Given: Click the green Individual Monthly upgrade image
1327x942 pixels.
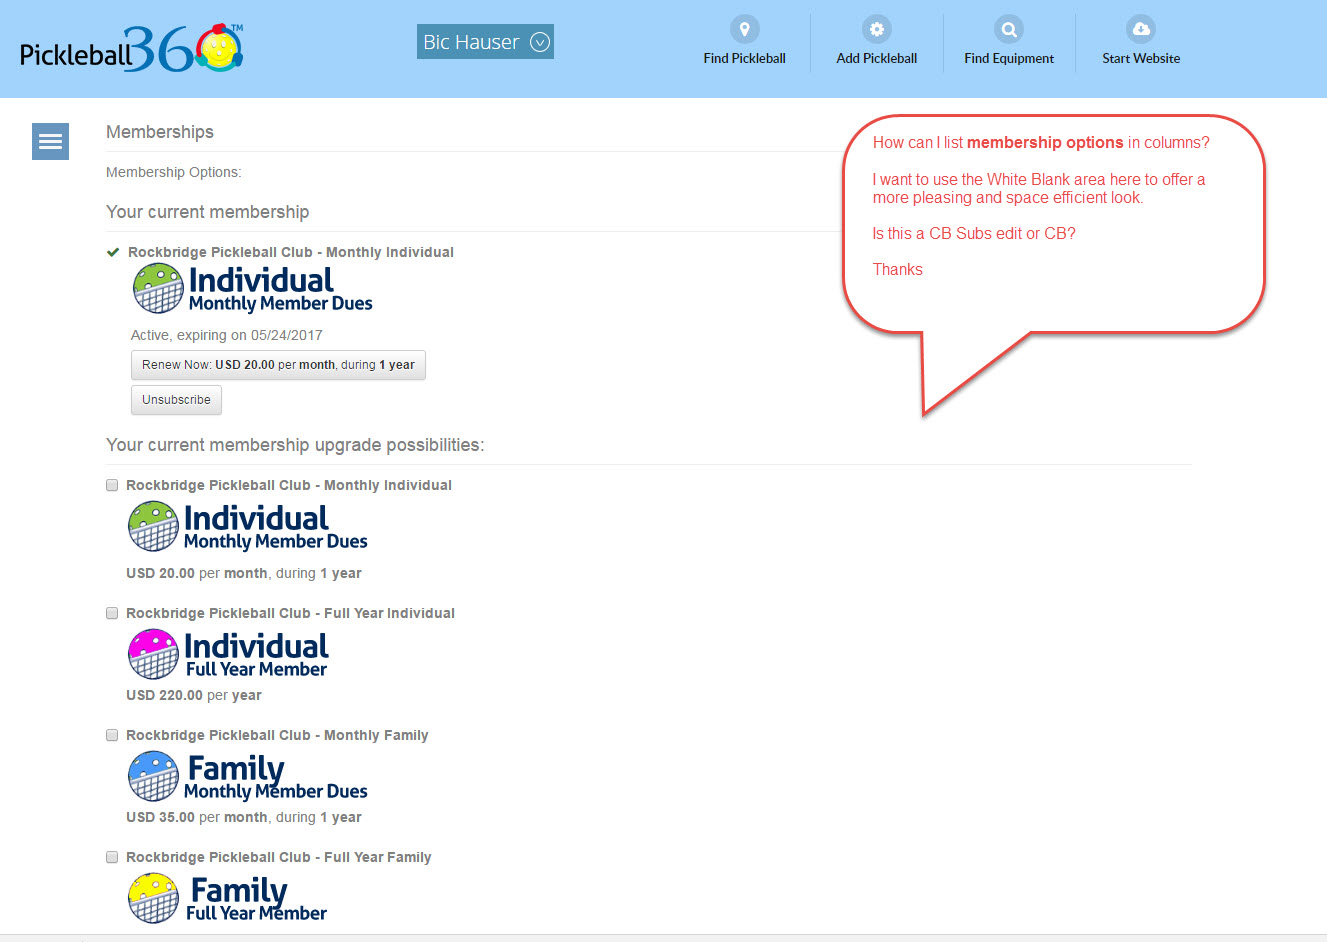Looking at the screenshot, I should coord(247,527).
